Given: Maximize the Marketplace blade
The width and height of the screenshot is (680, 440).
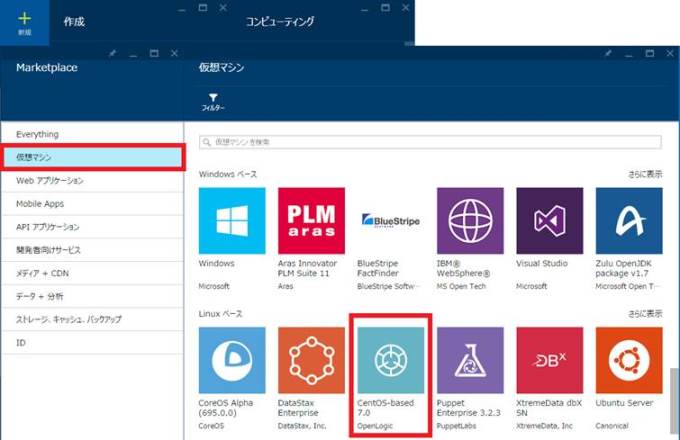Looking at the screenshot, I should click(x=154, y=53).
